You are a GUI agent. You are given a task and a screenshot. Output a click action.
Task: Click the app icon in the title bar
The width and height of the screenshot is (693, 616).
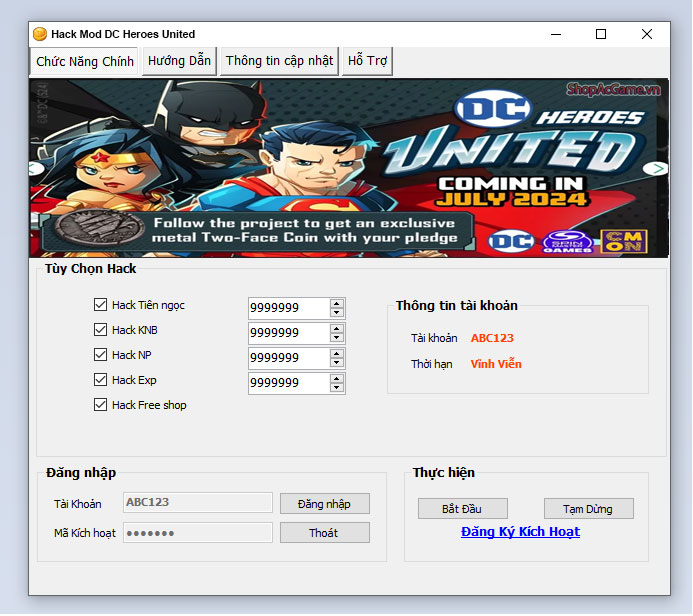click(40, 34)
